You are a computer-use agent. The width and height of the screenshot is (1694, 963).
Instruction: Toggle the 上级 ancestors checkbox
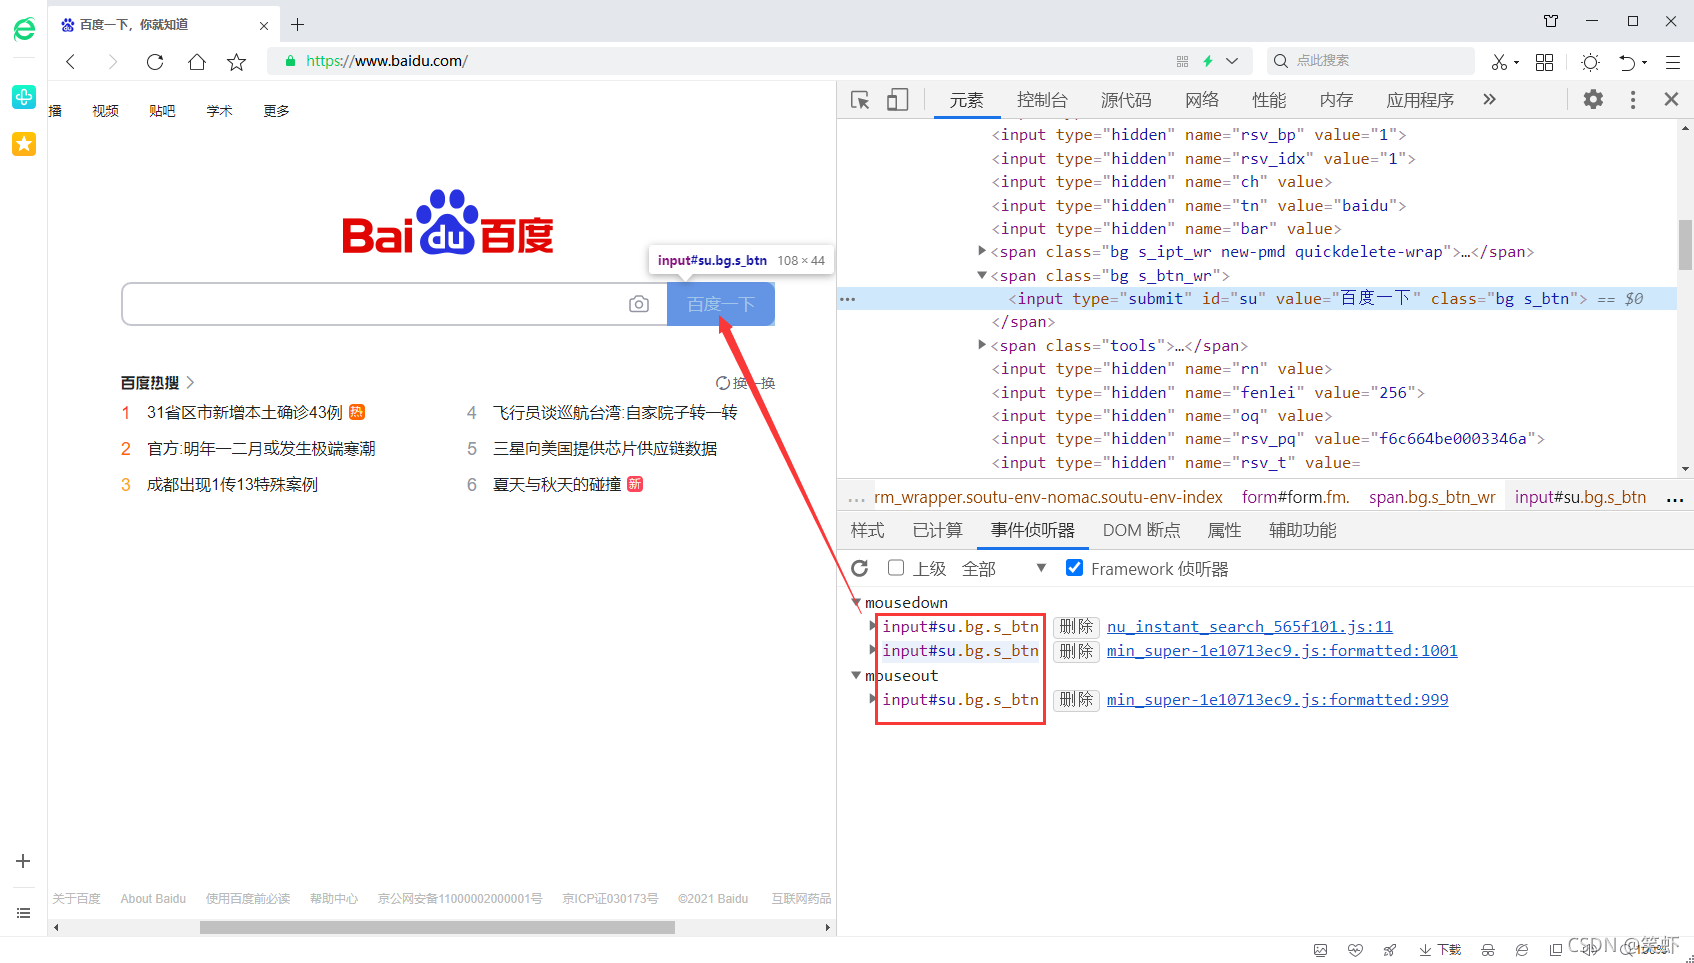[x=896, y=568]
